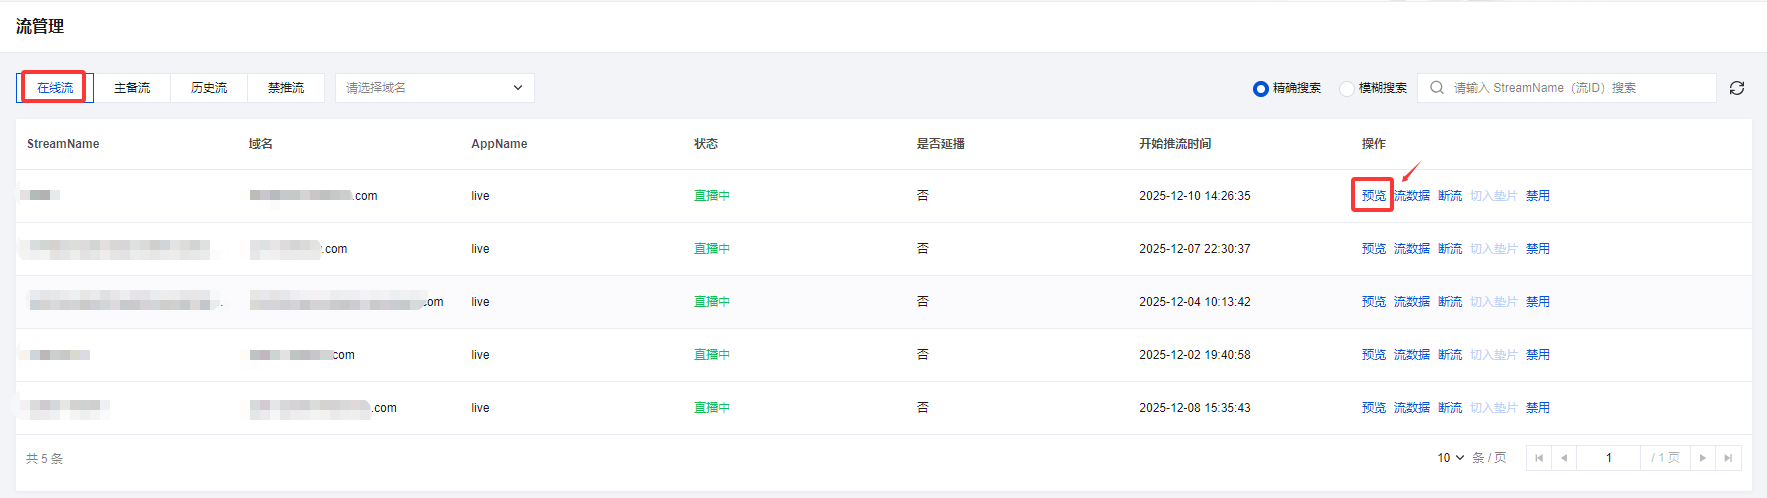This screenshot has width=1767, height=498.
Task: Switch to the 主备流 tab
Action: (x=132, y=88)
